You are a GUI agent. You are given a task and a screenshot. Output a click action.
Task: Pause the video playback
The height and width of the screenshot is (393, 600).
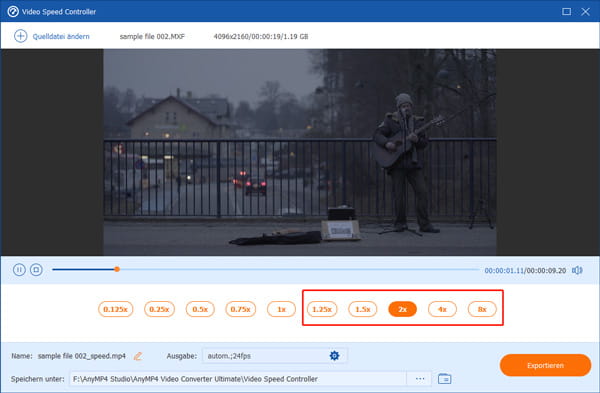coord(19,270)
